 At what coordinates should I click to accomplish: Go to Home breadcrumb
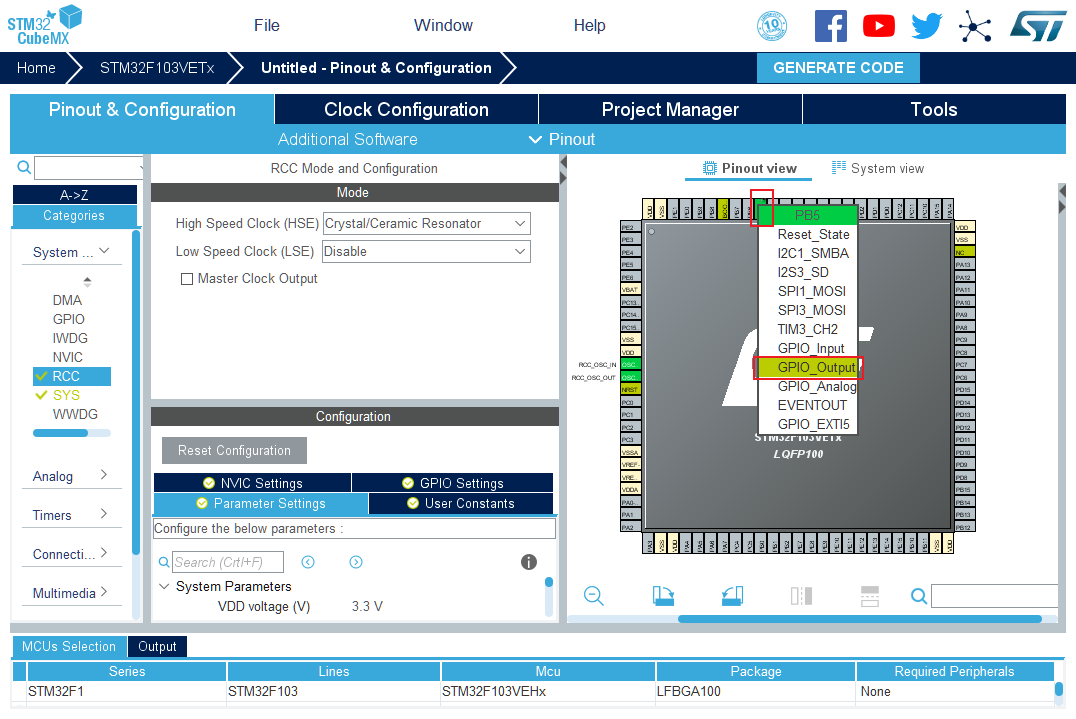(x=36, y=68)
